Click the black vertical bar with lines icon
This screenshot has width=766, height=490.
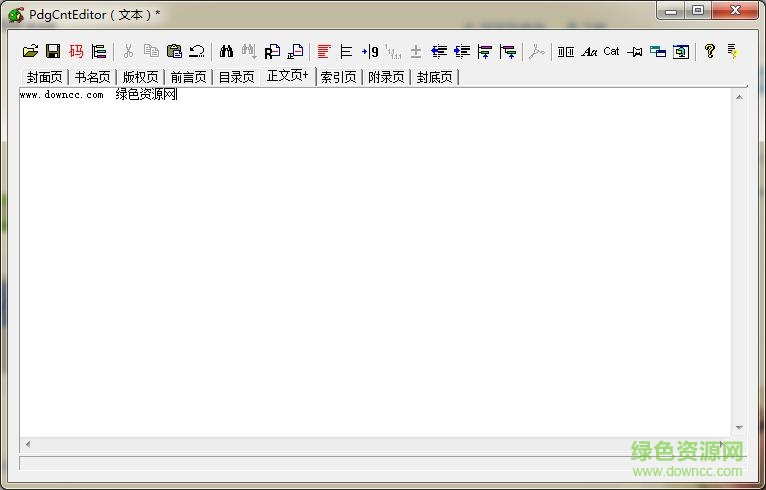coord(346,51)
